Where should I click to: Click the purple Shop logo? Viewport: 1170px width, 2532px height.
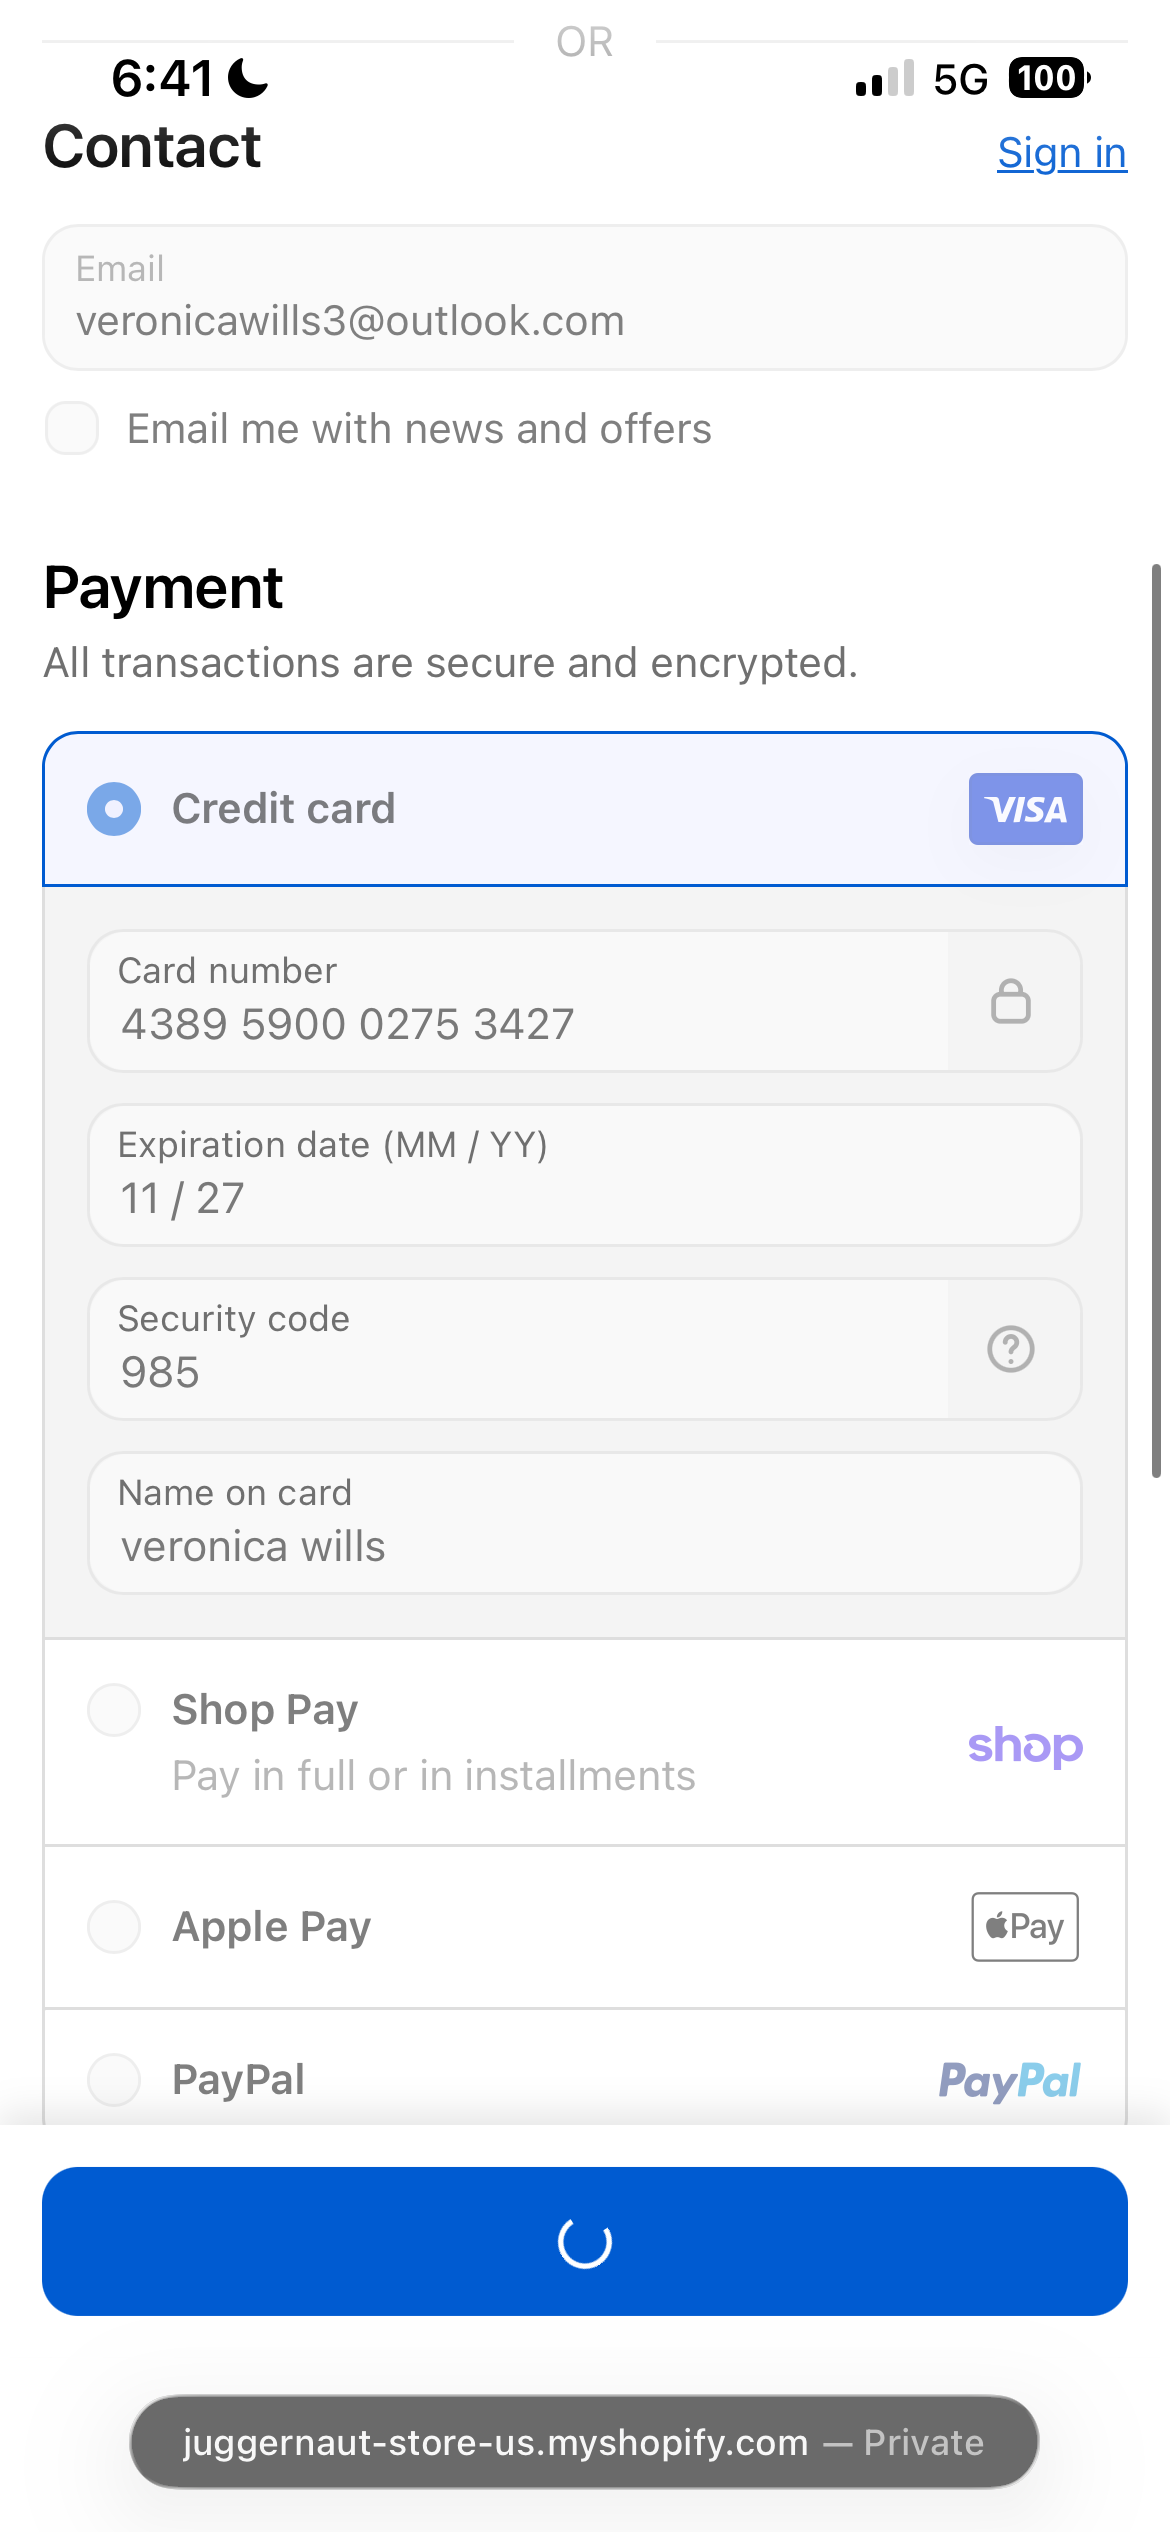[x=1025, y=1746]
